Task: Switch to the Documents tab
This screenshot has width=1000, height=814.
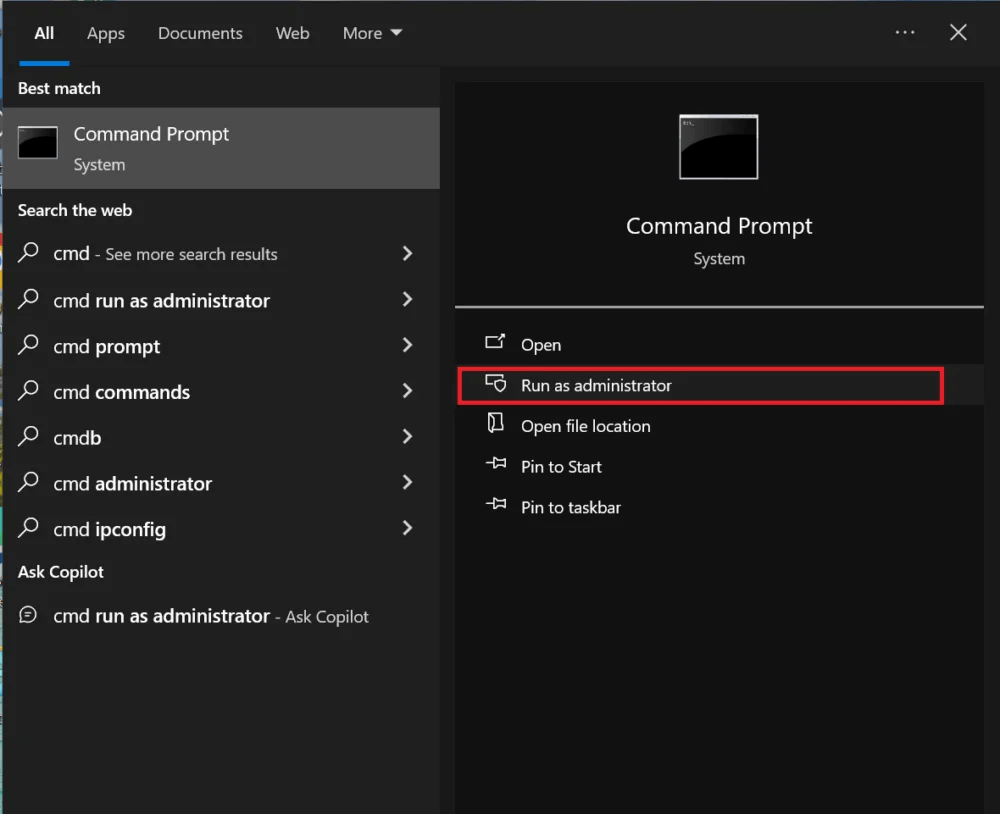Action: point(200,33)
